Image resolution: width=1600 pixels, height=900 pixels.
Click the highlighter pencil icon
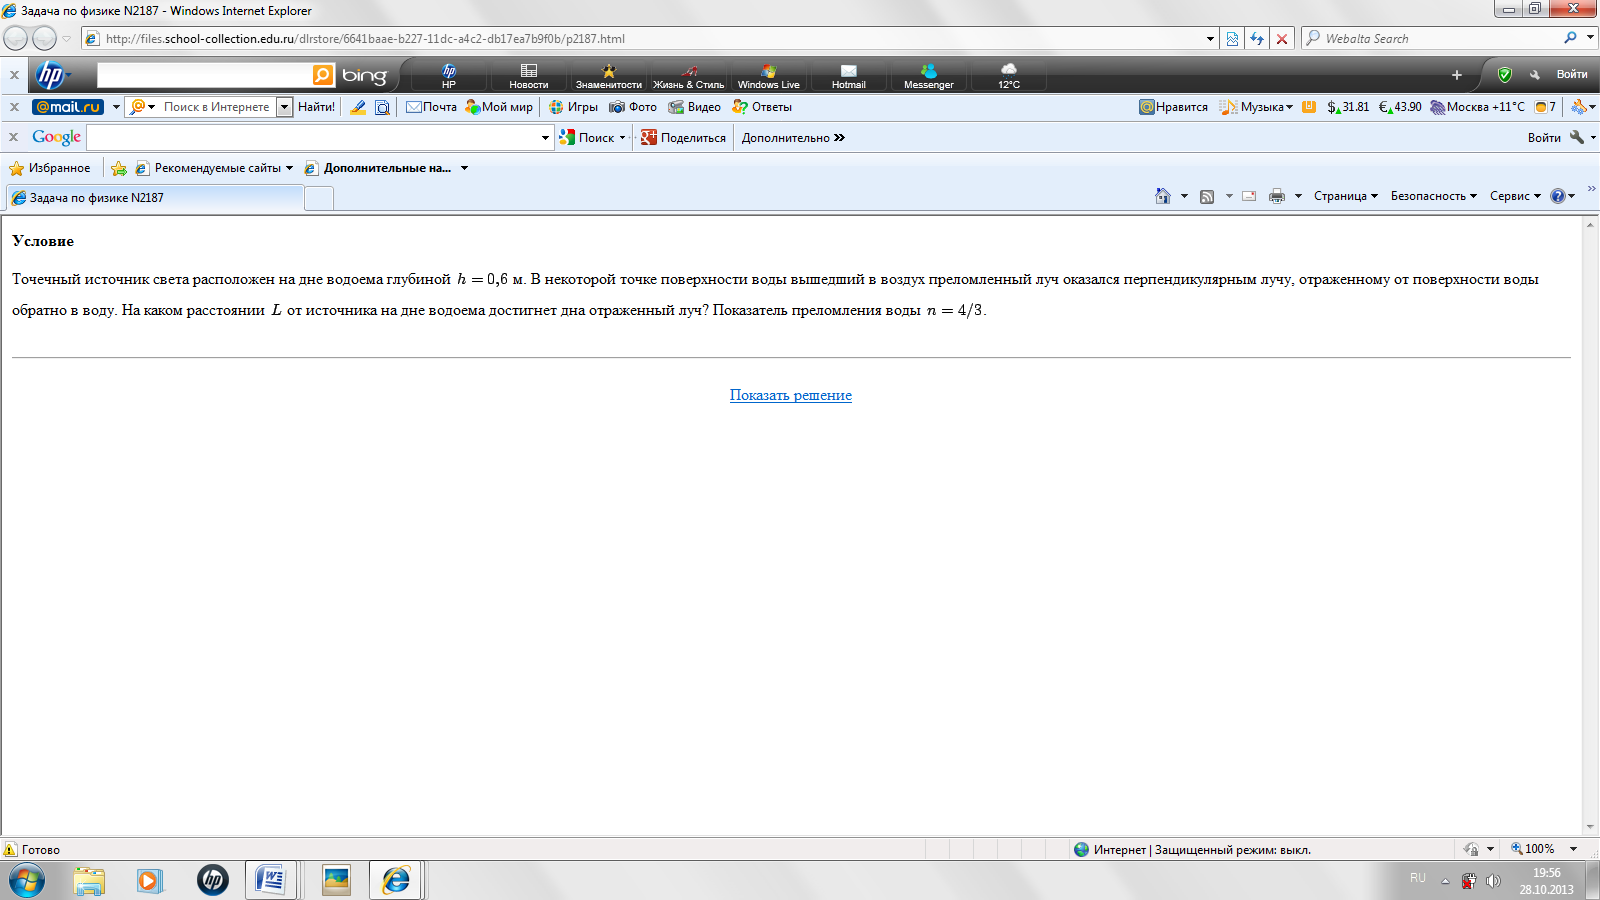tap(357, 107)
